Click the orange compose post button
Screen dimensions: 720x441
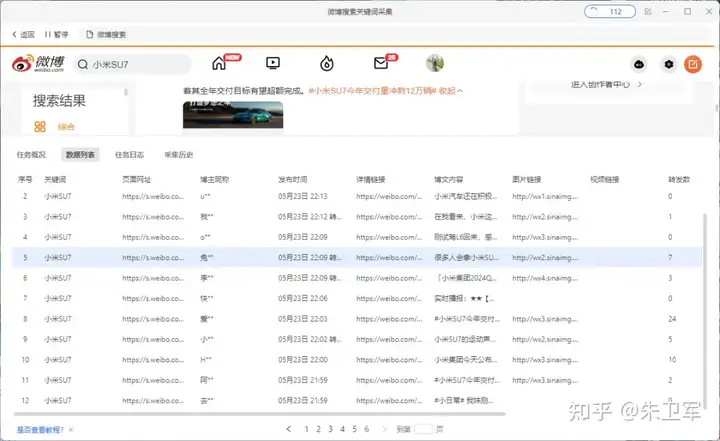pos(692,64)
